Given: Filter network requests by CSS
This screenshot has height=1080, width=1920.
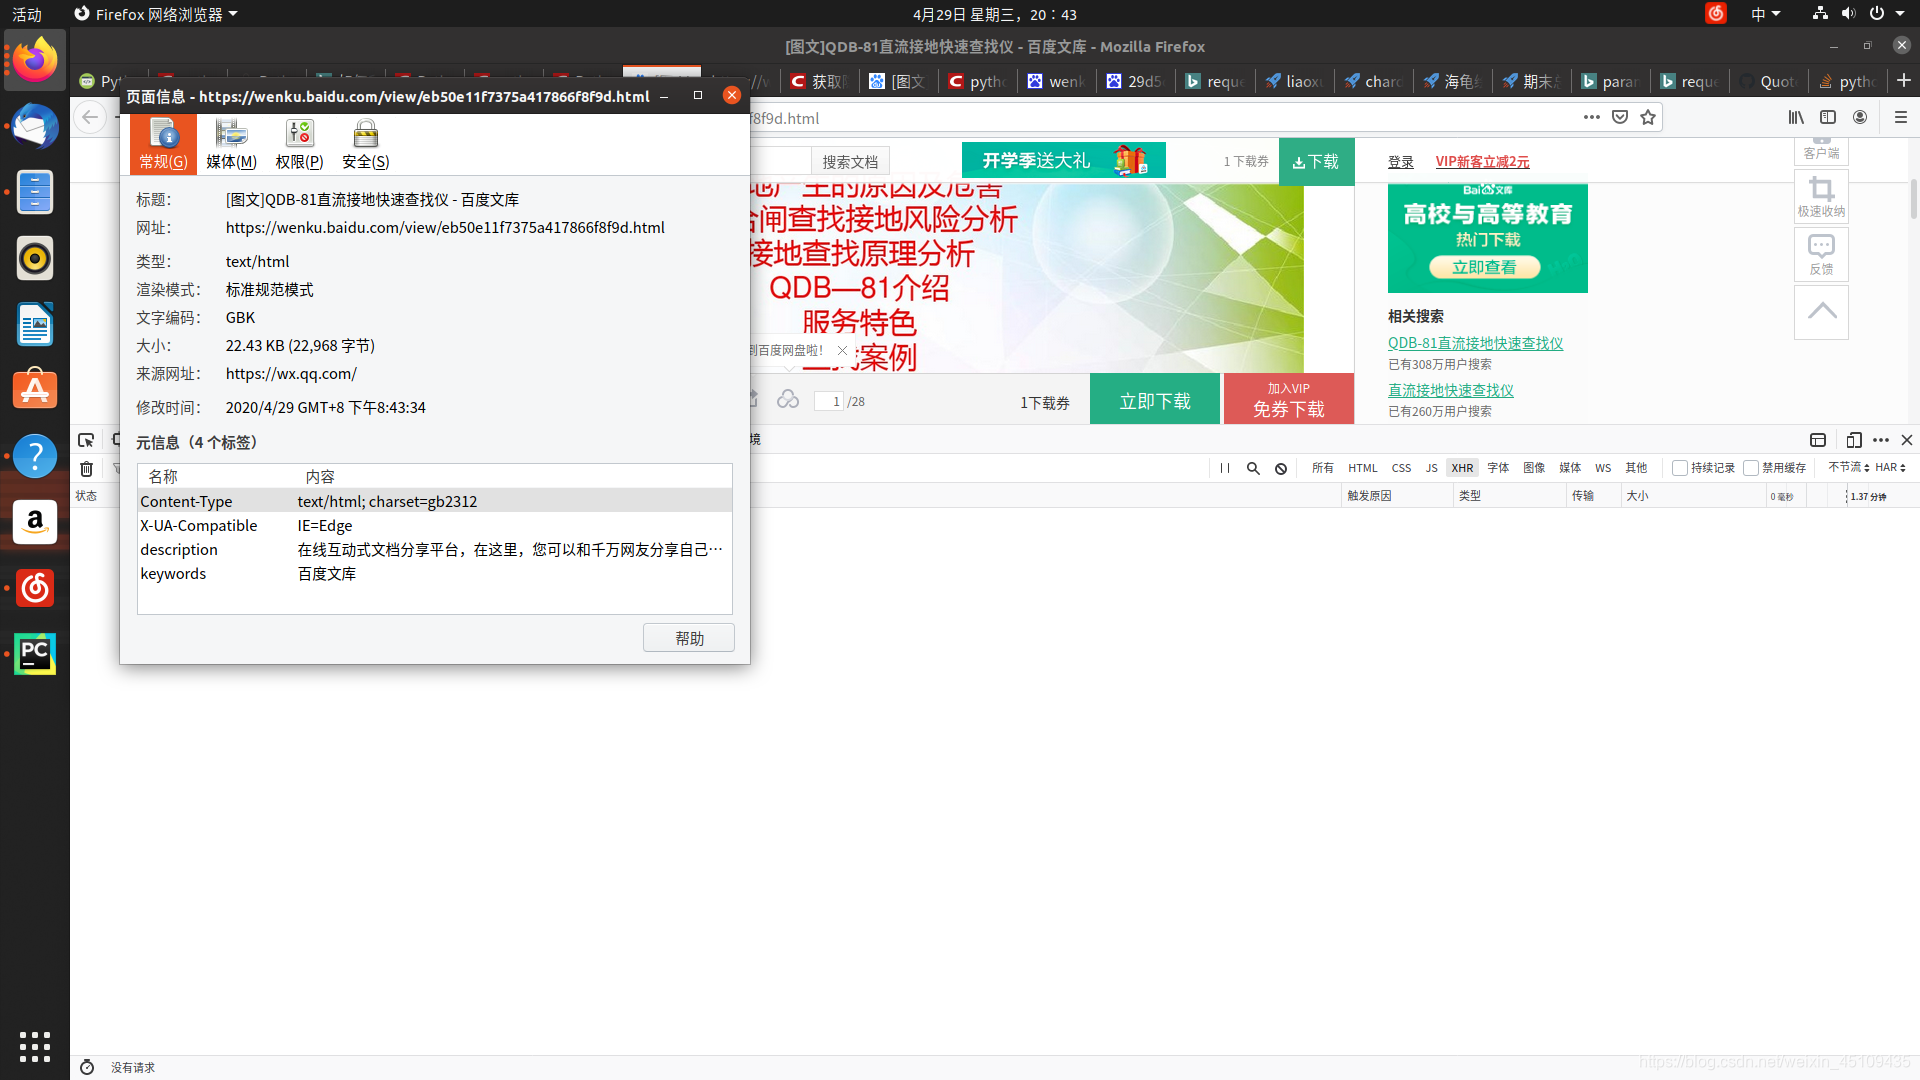Looking at the screenshot, I should [x=1401, y=468].
